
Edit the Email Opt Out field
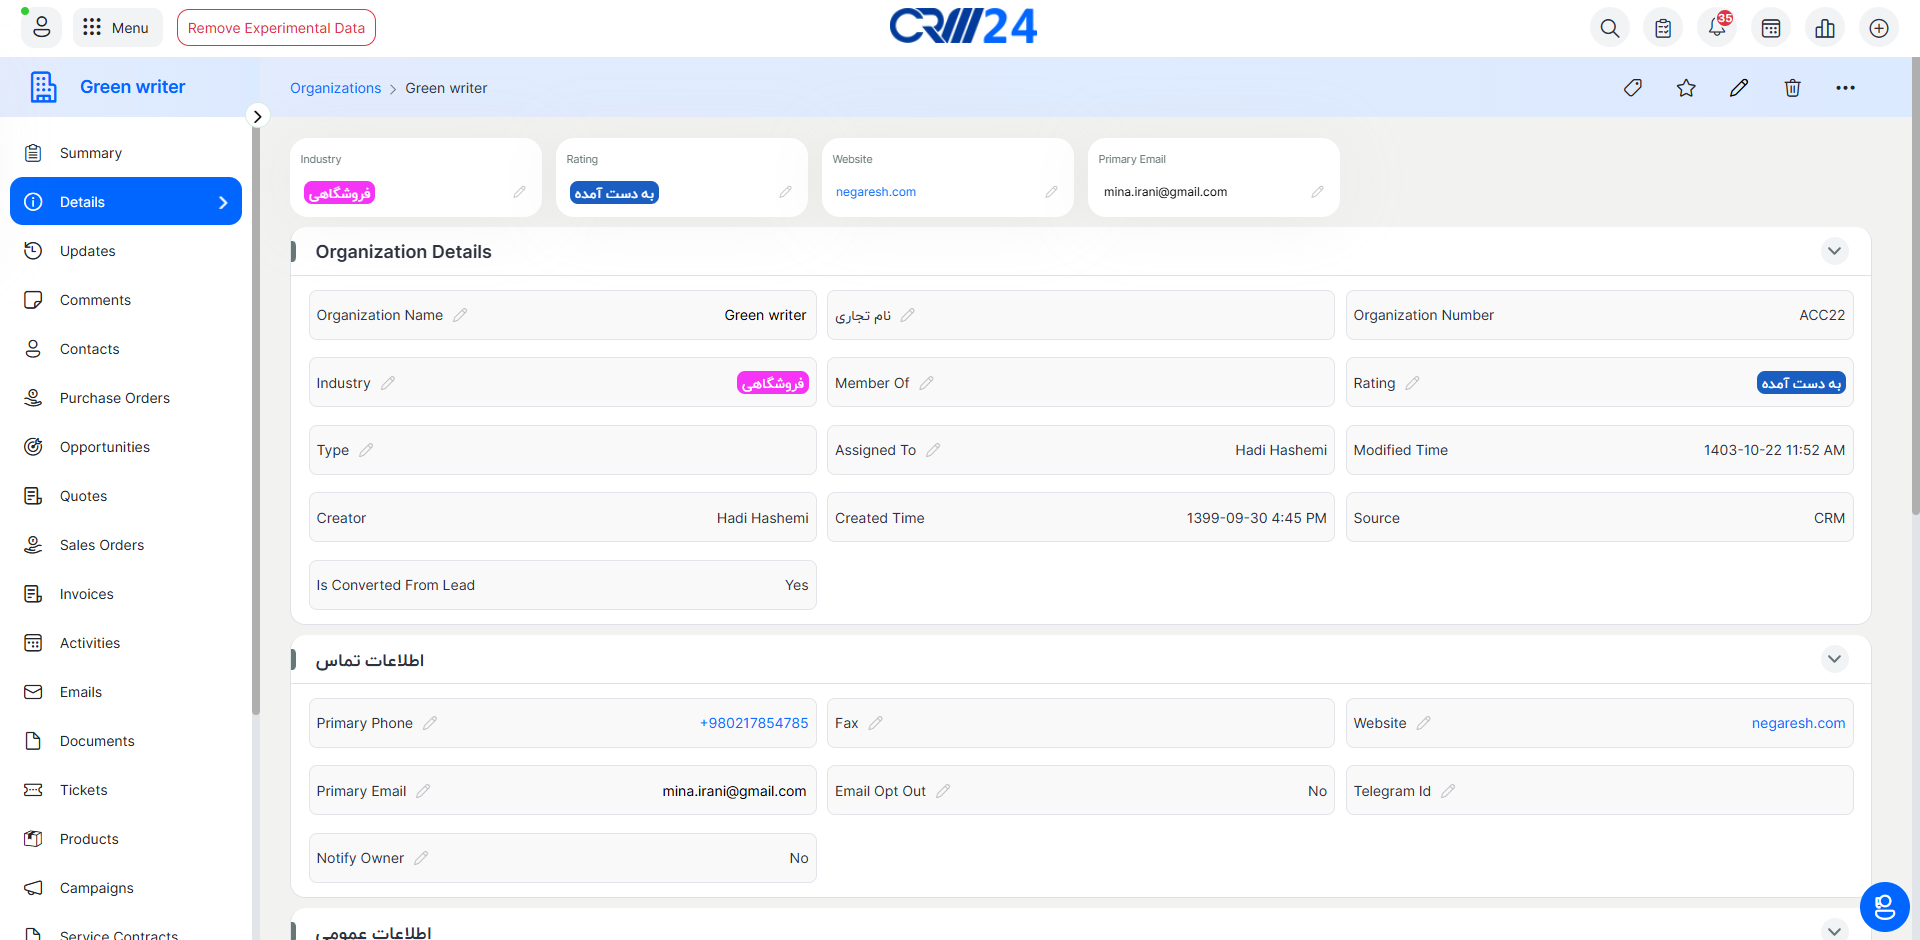click(x=943, y=791)
